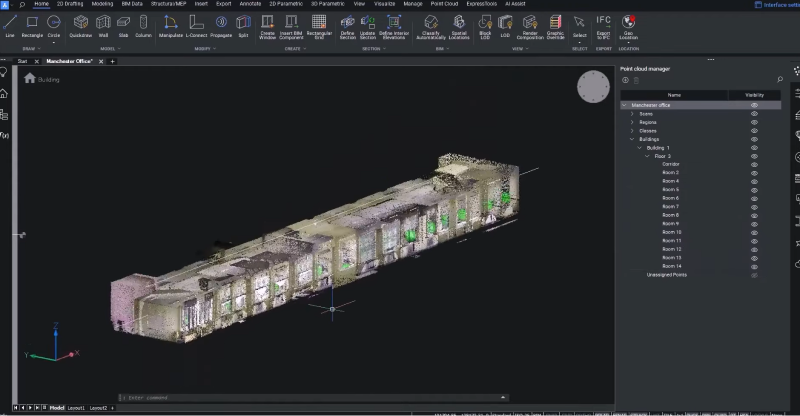The image size is (800, 416).
Task: Click the Wall tool in ribbon
Action: (103, 24)
